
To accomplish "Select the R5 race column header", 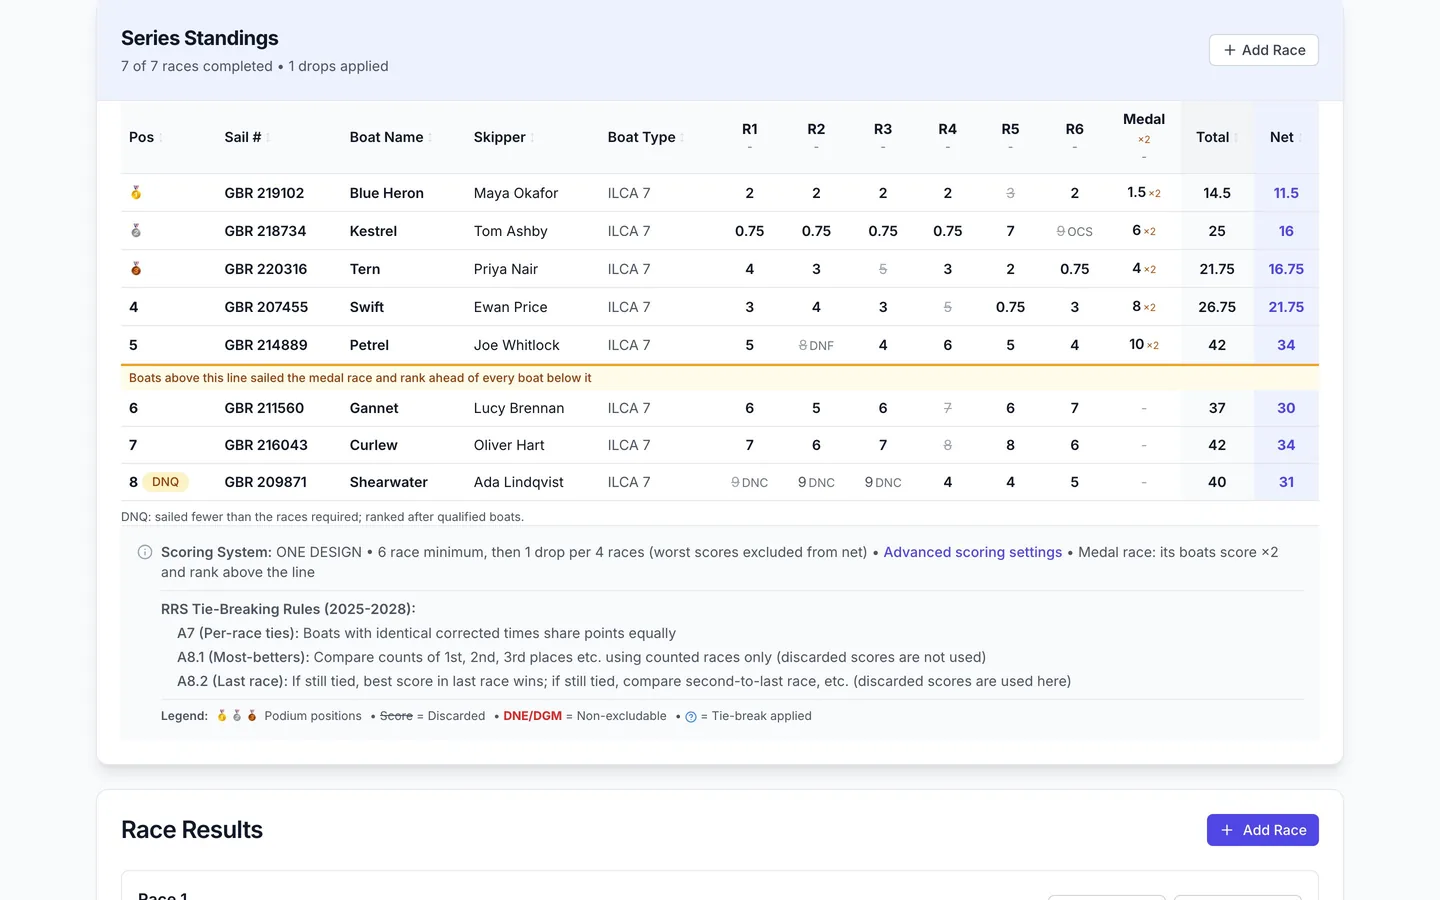I will 1011,136.
